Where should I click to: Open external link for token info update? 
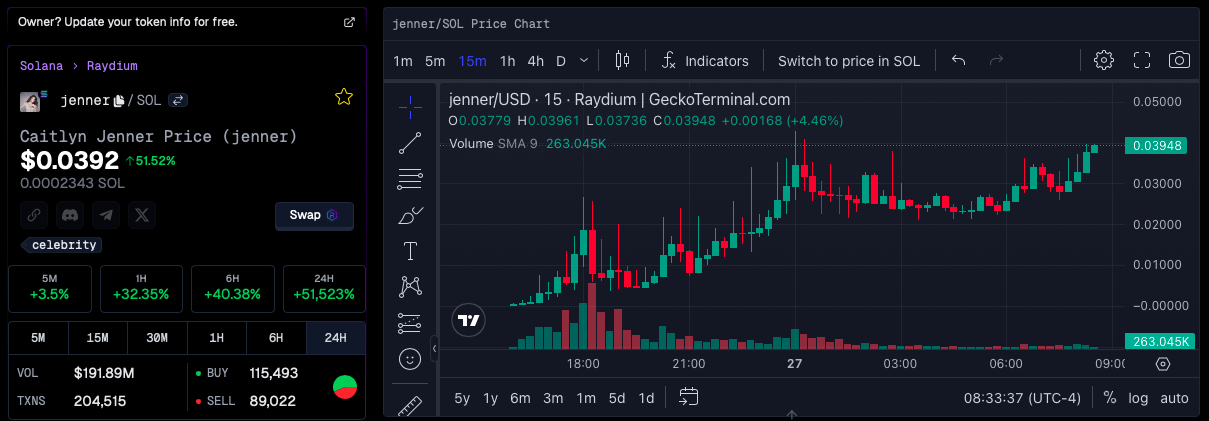pyautogui.click(x=349, y=22)
